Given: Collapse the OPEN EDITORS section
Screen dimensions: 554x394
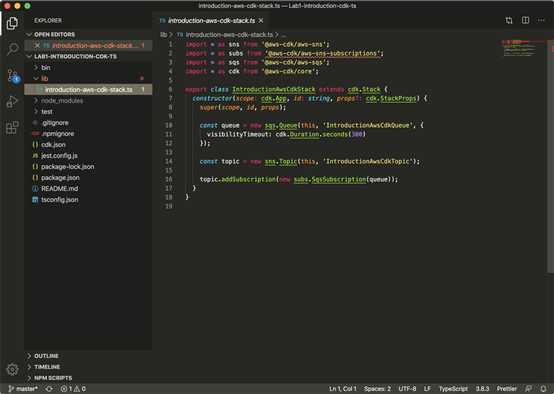Looking at the screenshot, I should coord(54,34).
